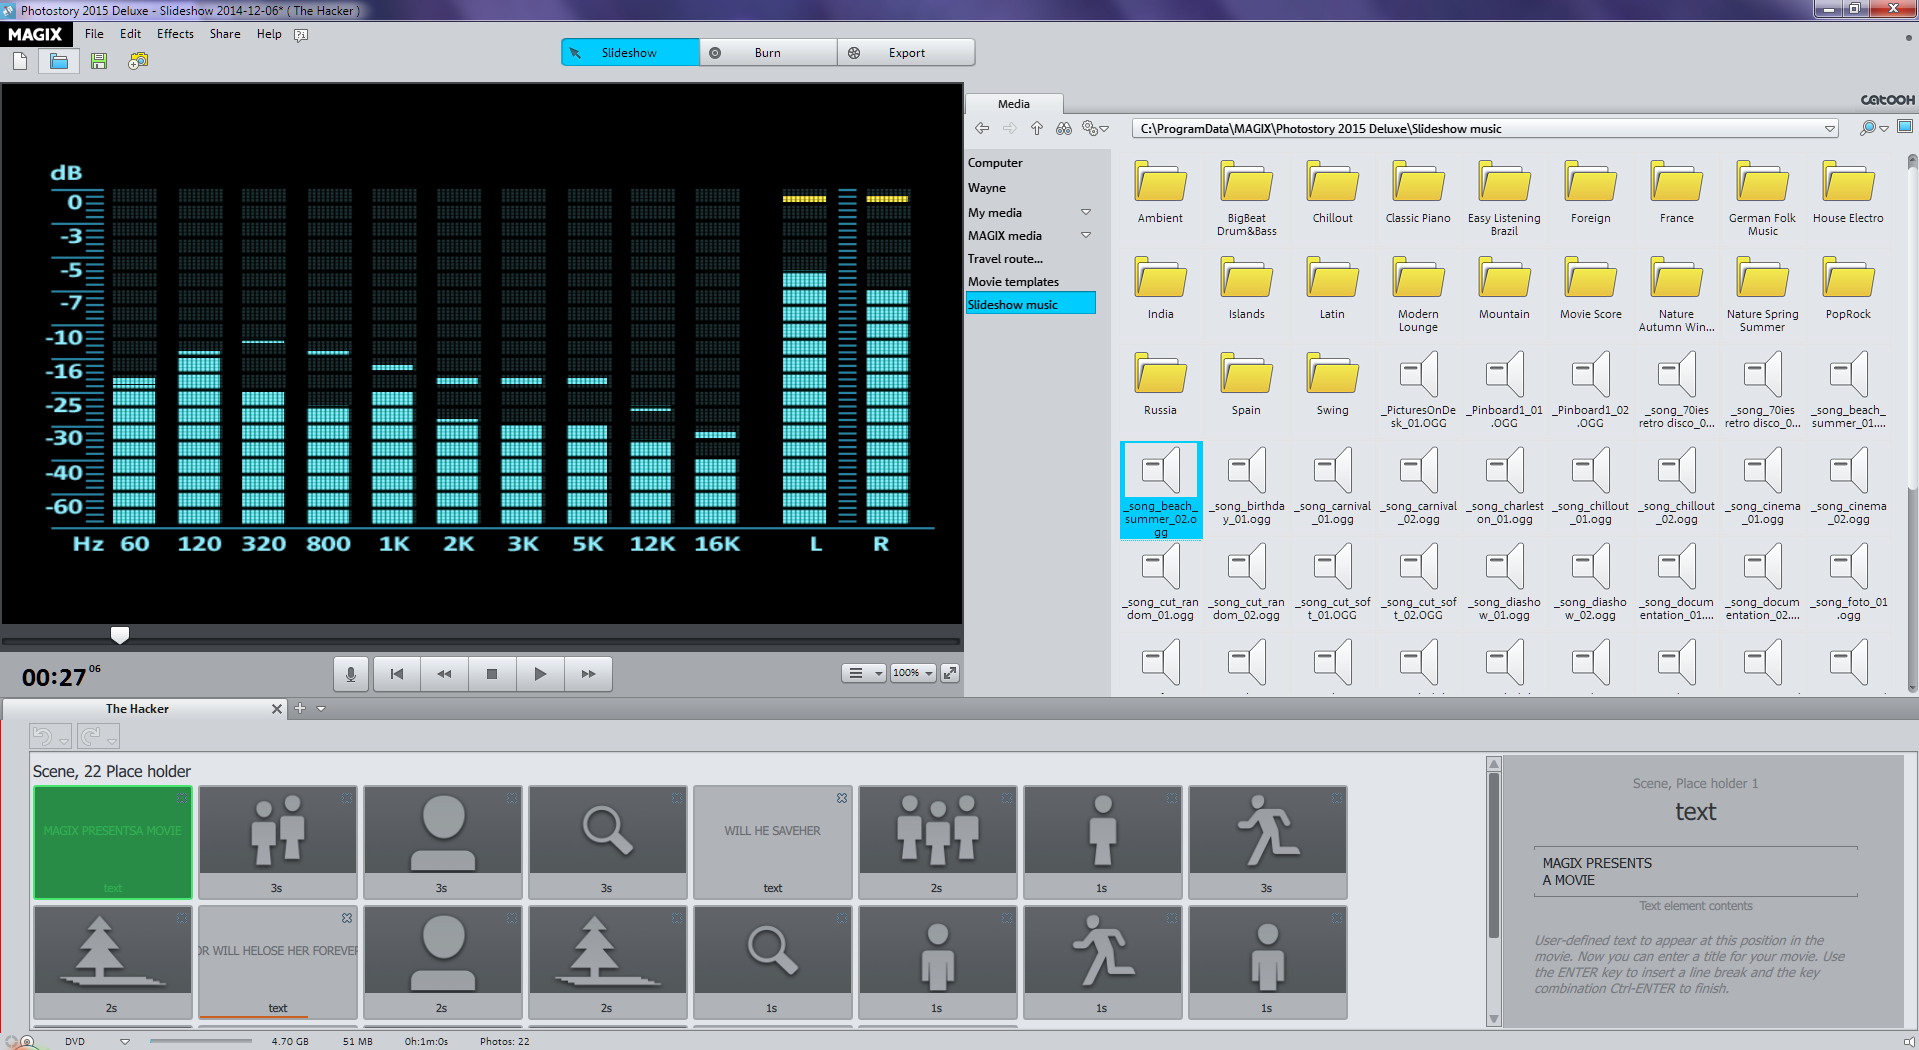
Task: Open the 100% zoom dropdown
Action: (913, 673)
